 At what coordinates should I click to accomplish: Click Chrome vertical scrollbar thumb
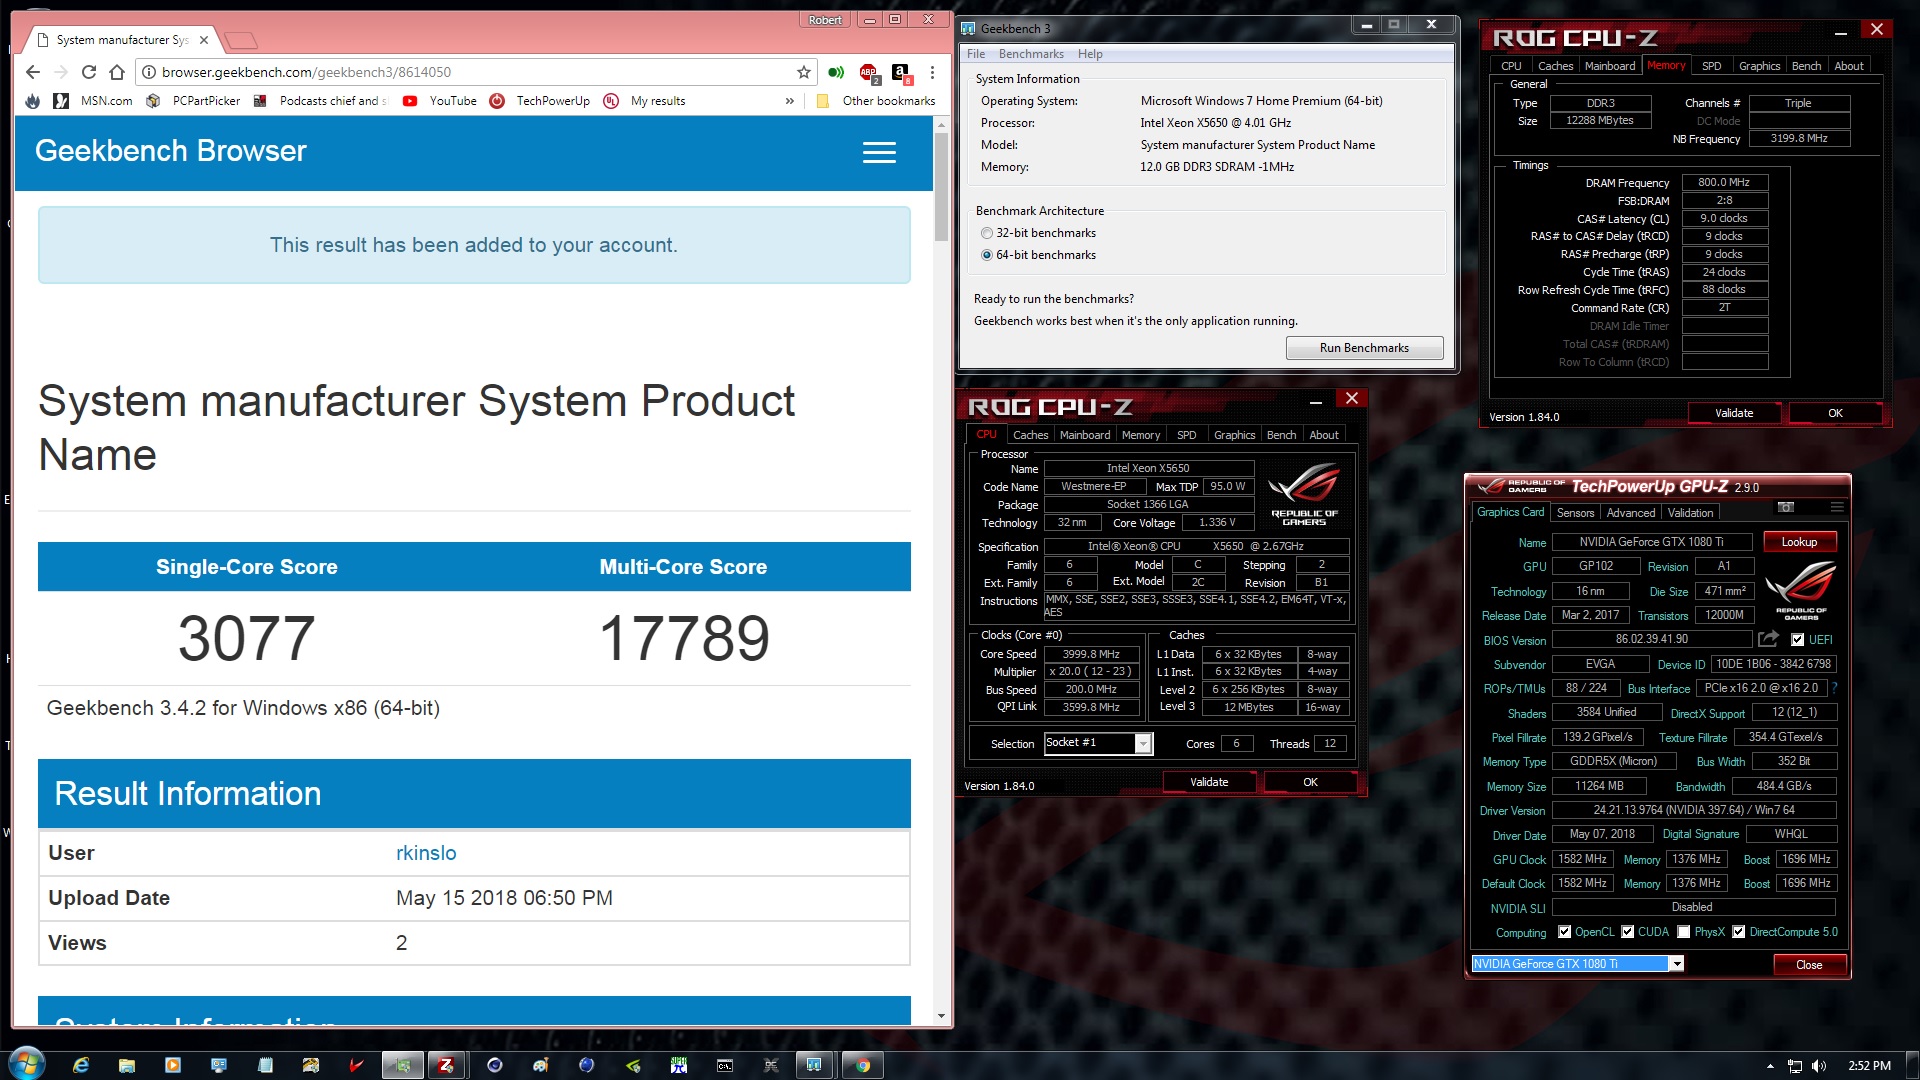(941, 186)
